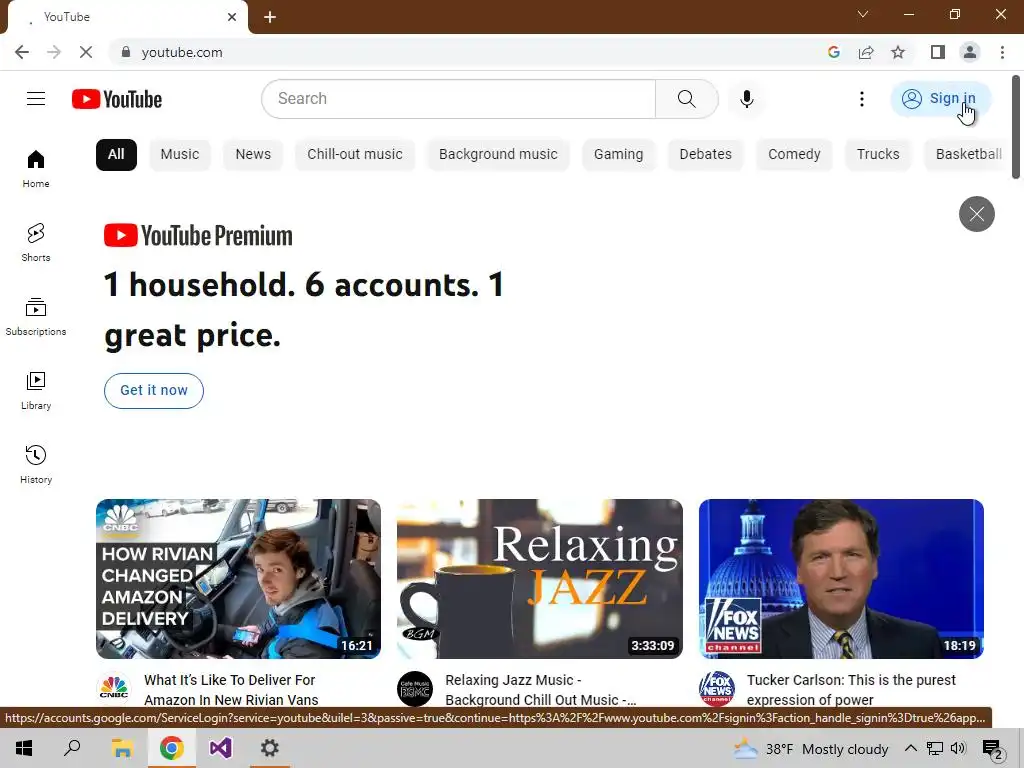Select the News filter chip
Screen dimensions: 1024x768
(253, 155)
